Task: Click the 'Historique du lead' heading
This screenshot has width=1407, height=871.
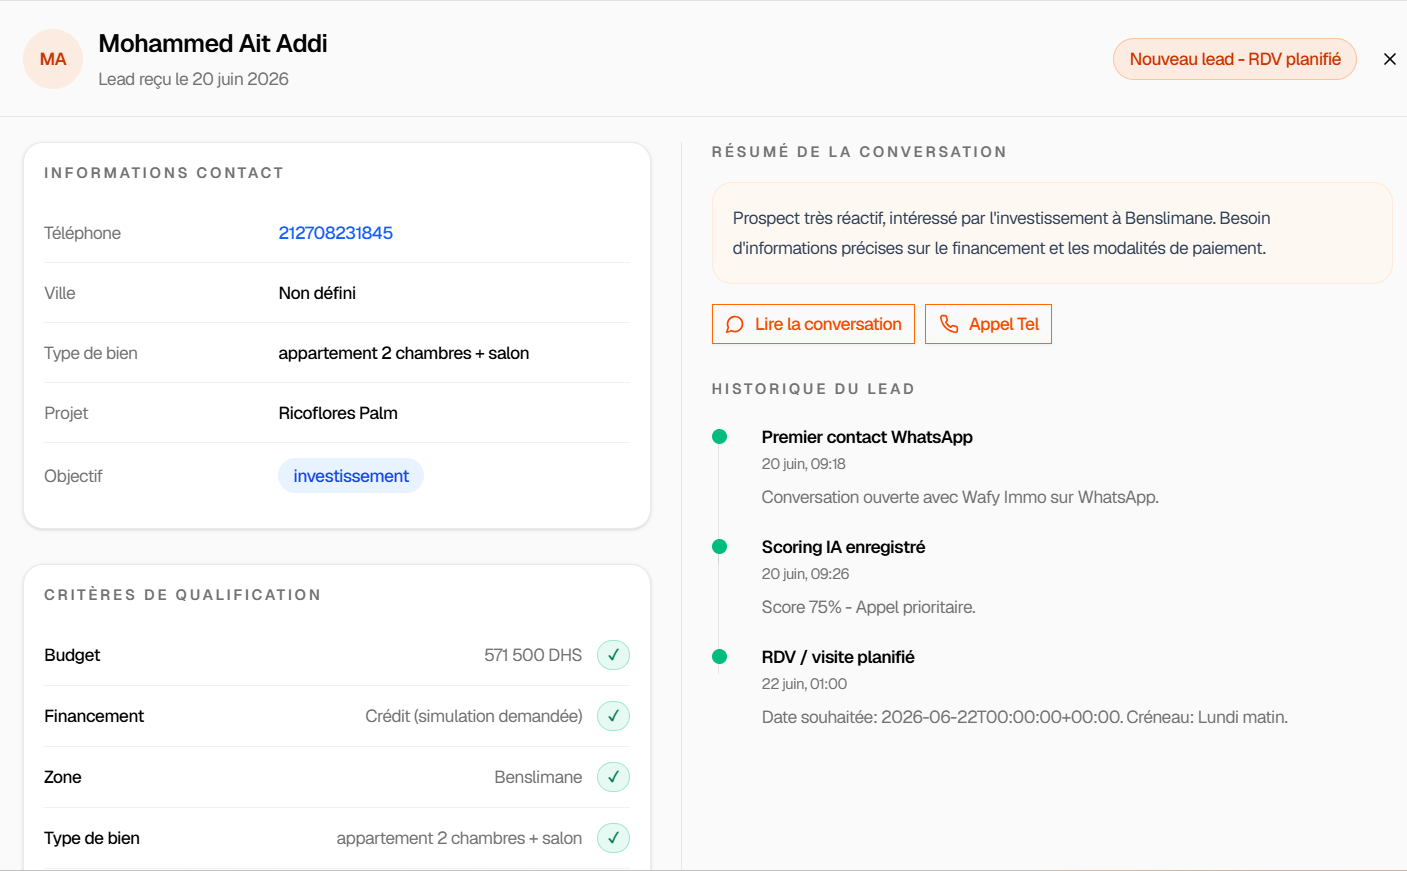Action: (x=813, y=389)
